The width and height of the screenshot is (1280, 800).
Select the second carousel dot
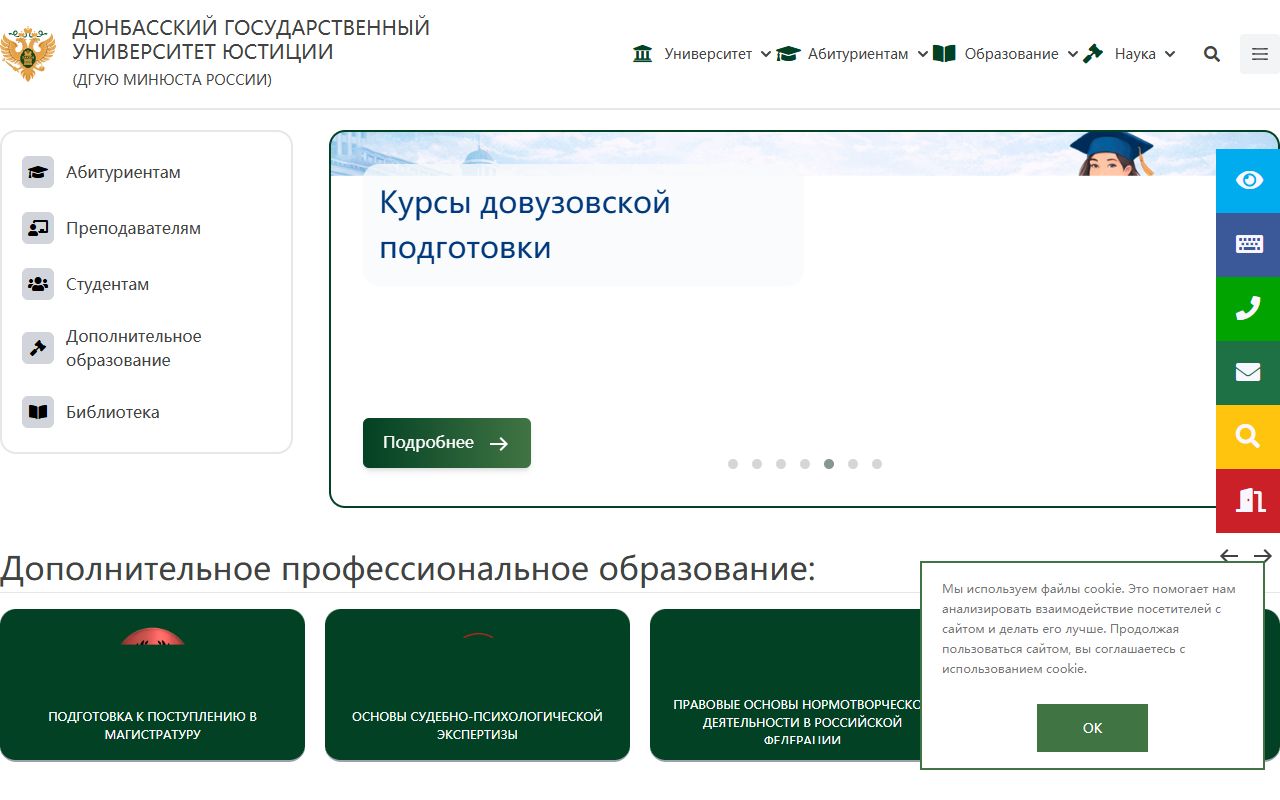(x=757, y=464)
